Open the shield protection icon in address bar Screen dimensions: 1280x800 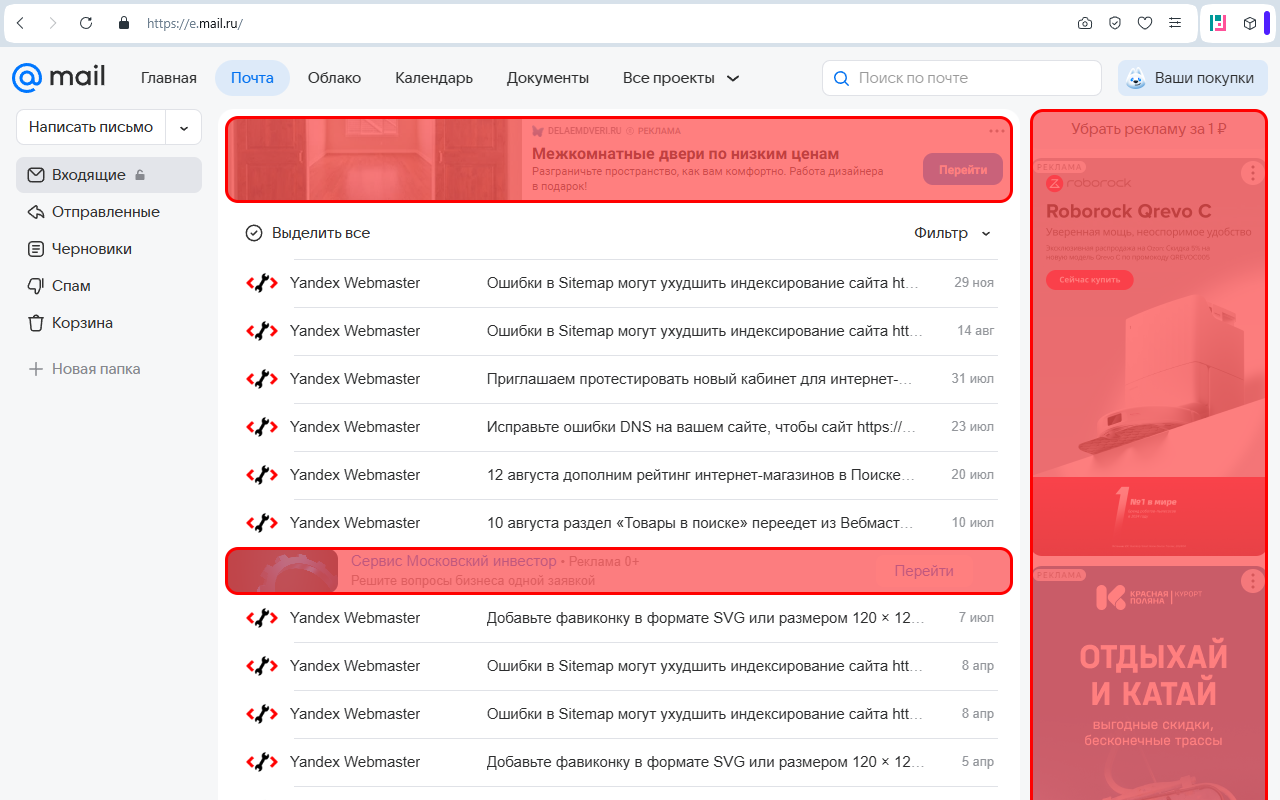click(1115, 23)
